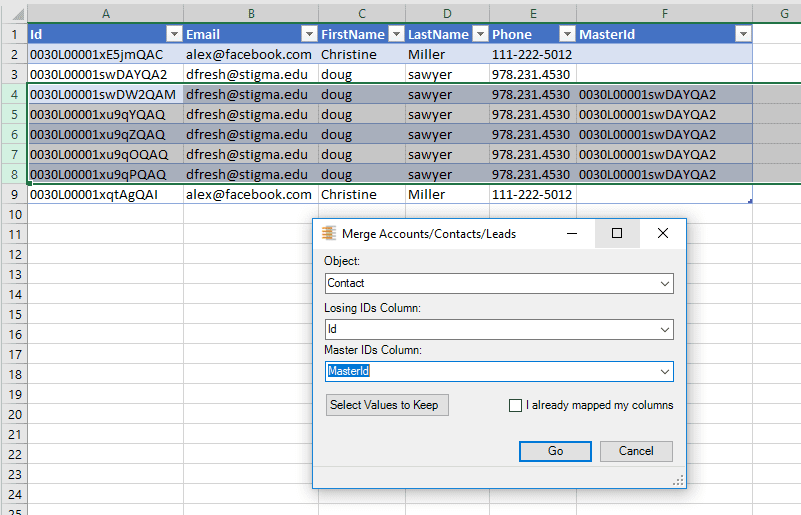Viewport: 801px width, 515px height.
Task: Click sawyer in row 6
Action: [447, 134]
